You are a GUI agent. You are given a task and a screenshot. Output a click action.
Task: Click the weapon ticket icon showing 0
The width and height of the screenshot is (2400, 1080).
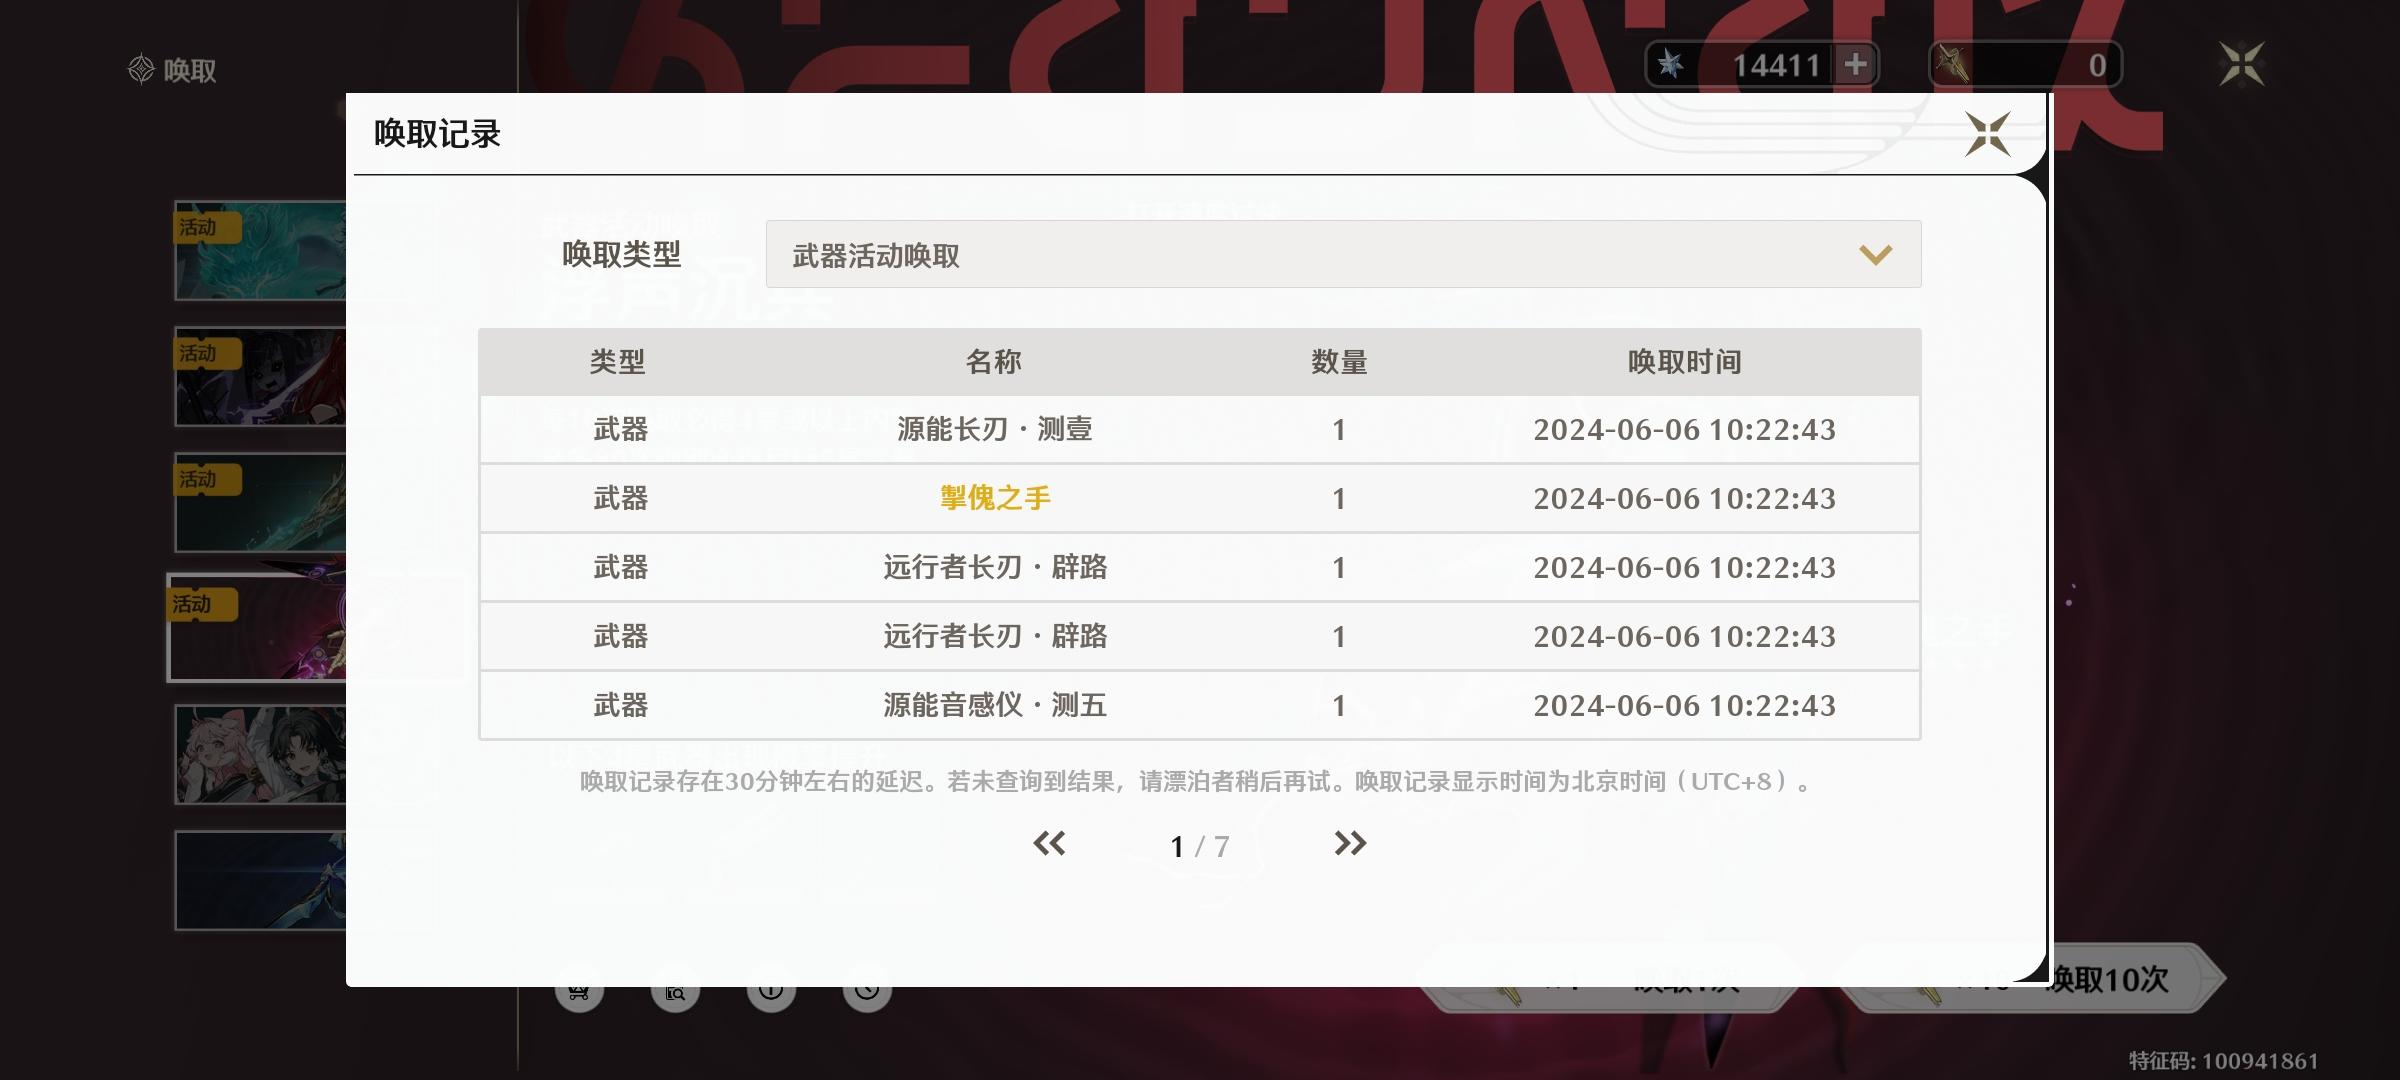click(1952, 65)
